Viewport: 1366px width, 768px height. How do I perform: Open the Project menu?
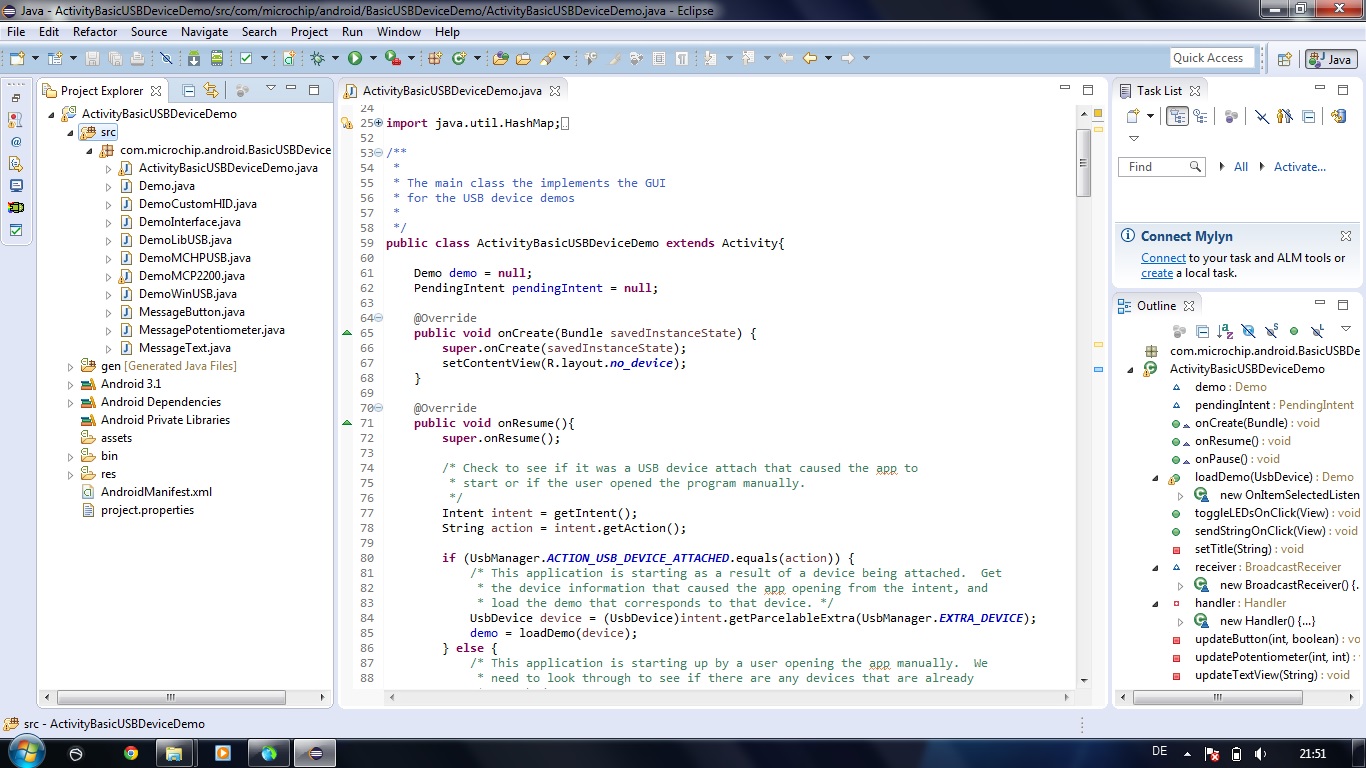309,32
